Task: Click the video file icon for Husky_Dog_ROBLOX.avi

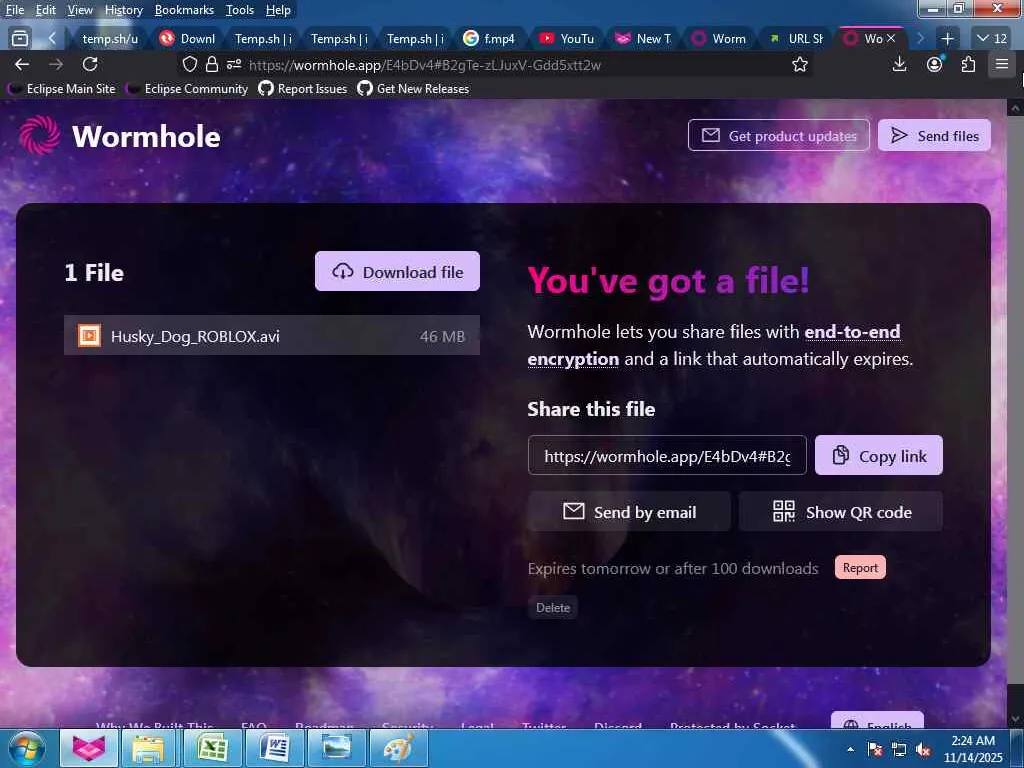Action: 89,336
